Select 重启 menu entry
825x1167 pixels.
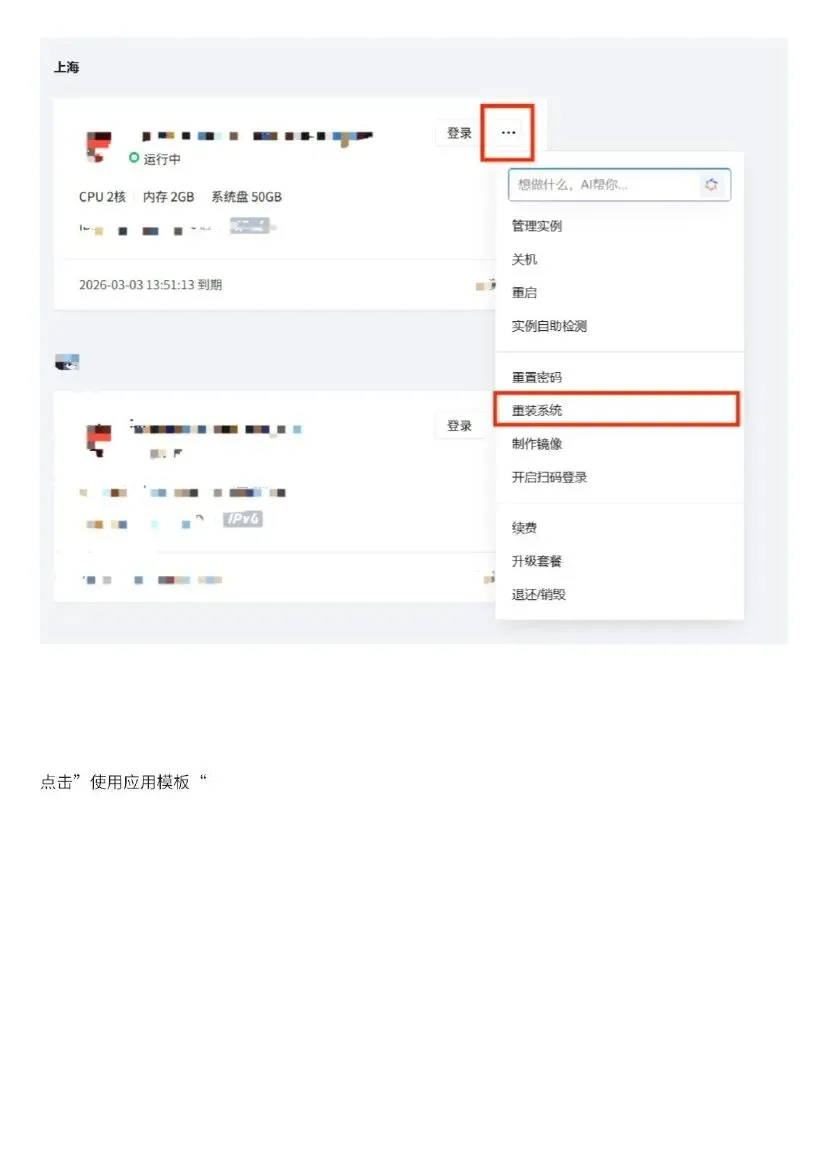pos(524,292)
